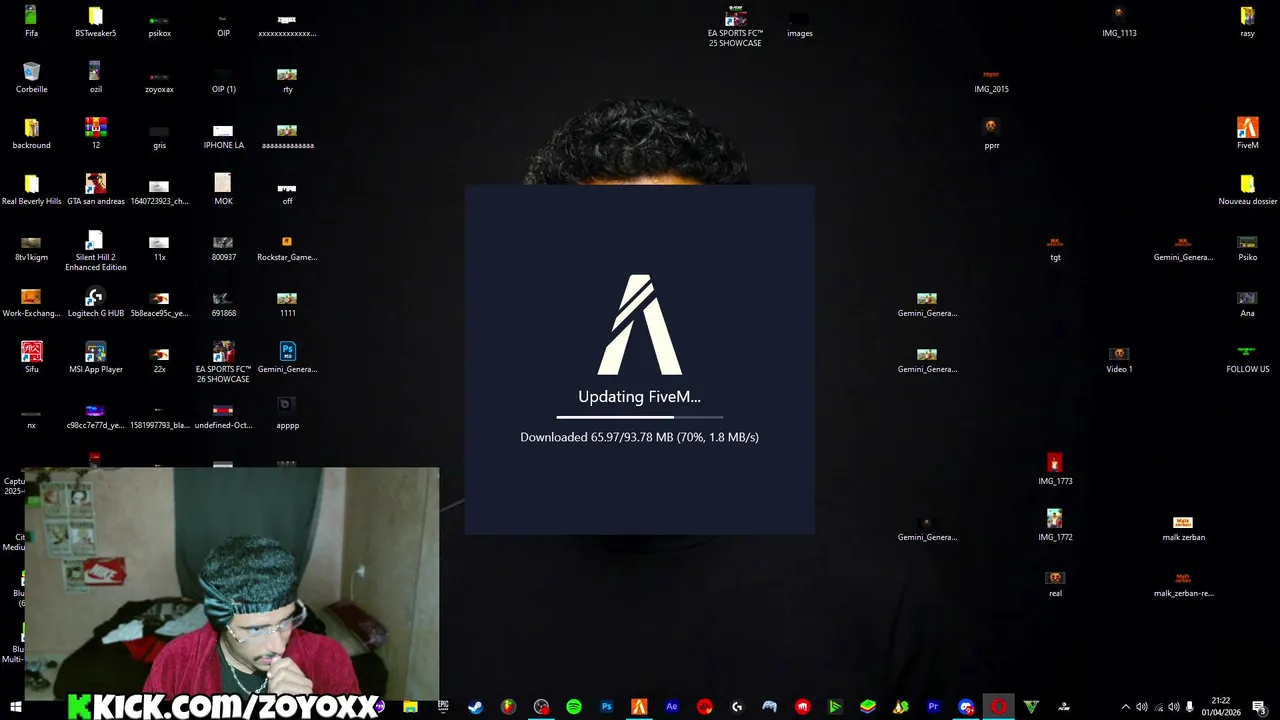Screen dimensions: 1280x720
Task: Click the webcam overlay video
Action: [x=232, y=583]
